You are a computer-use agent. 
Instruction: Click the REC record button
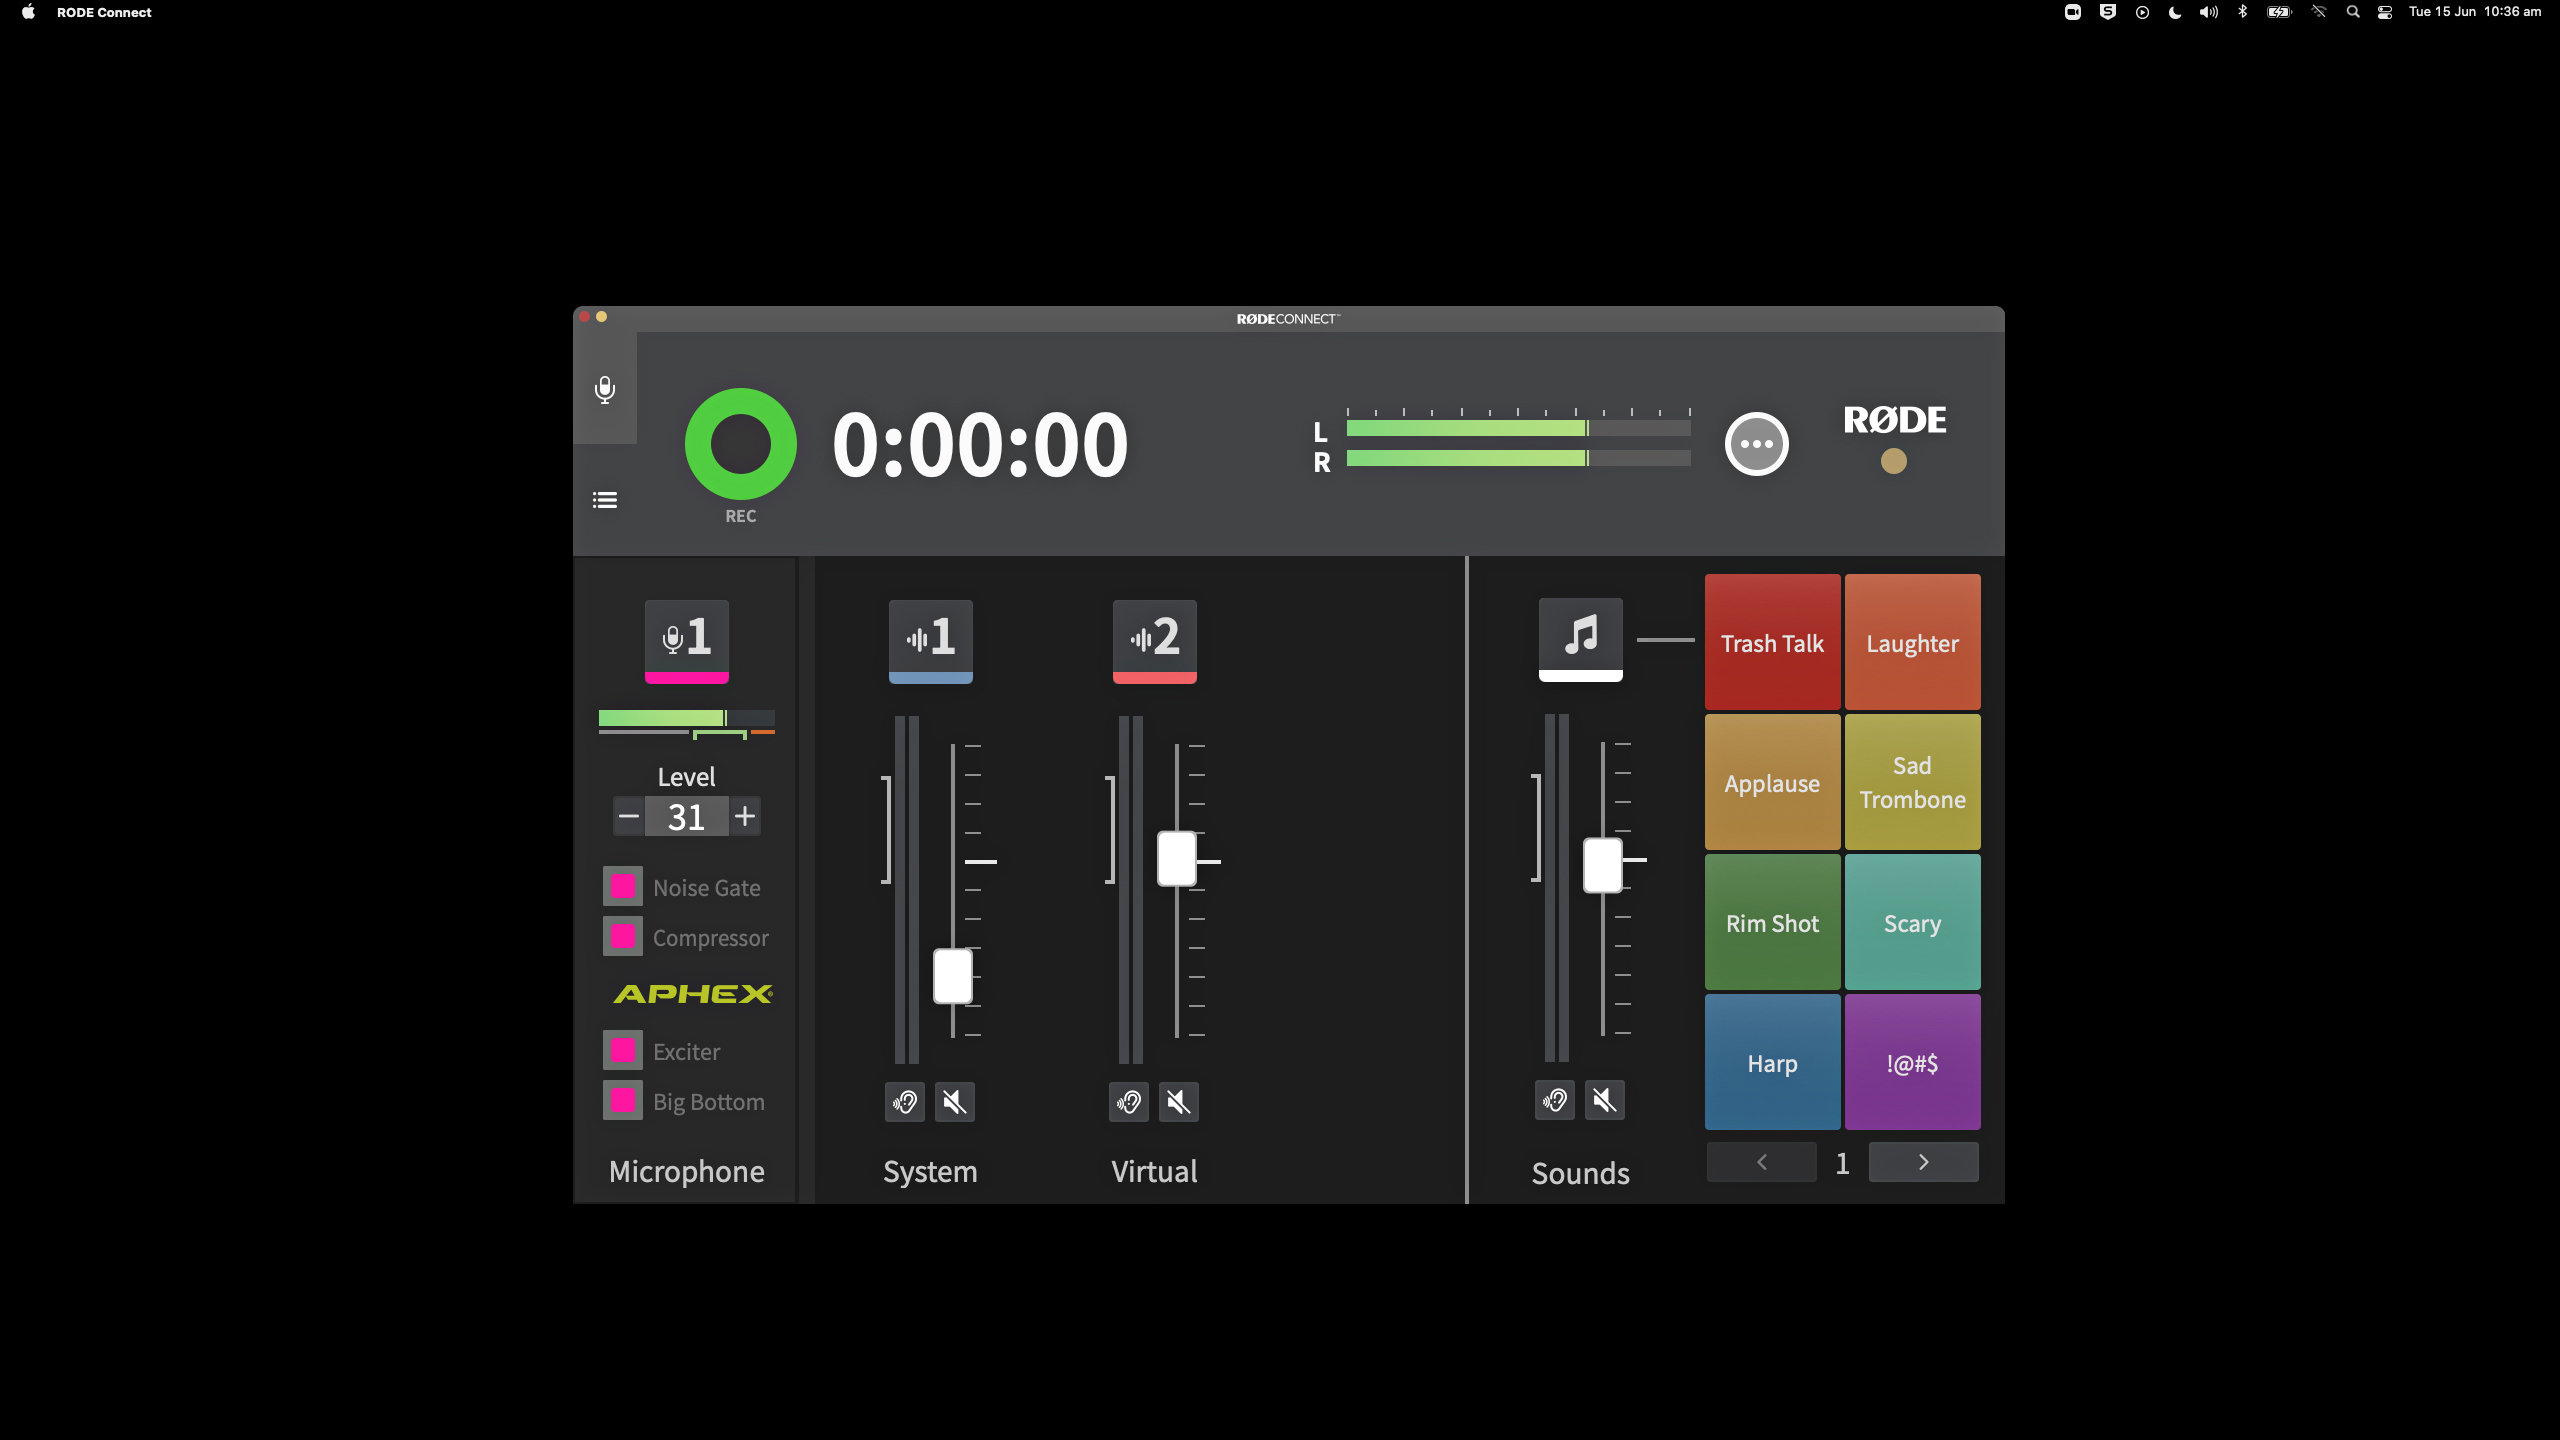pos(740,445)
